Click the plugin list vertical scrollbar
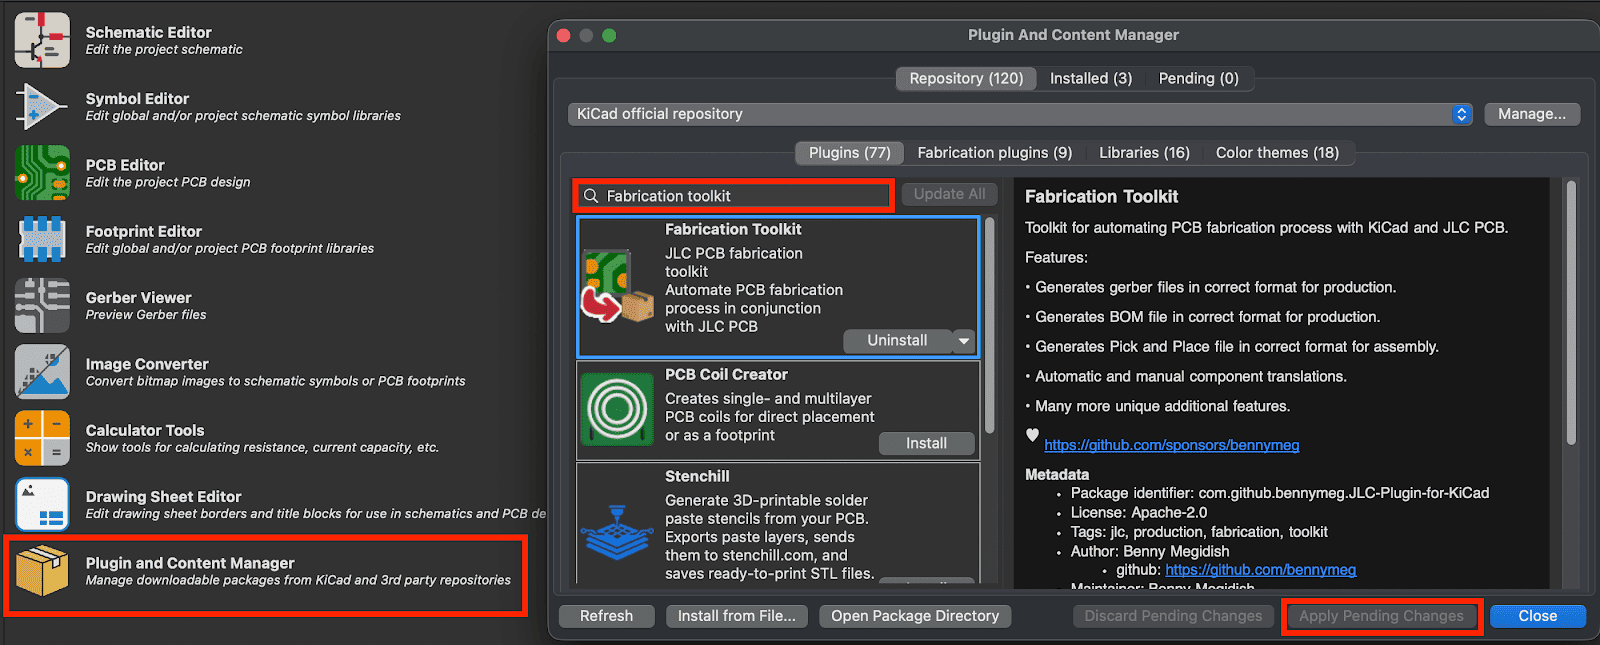This screenshot has width=1600, height=645. (990, 325)
